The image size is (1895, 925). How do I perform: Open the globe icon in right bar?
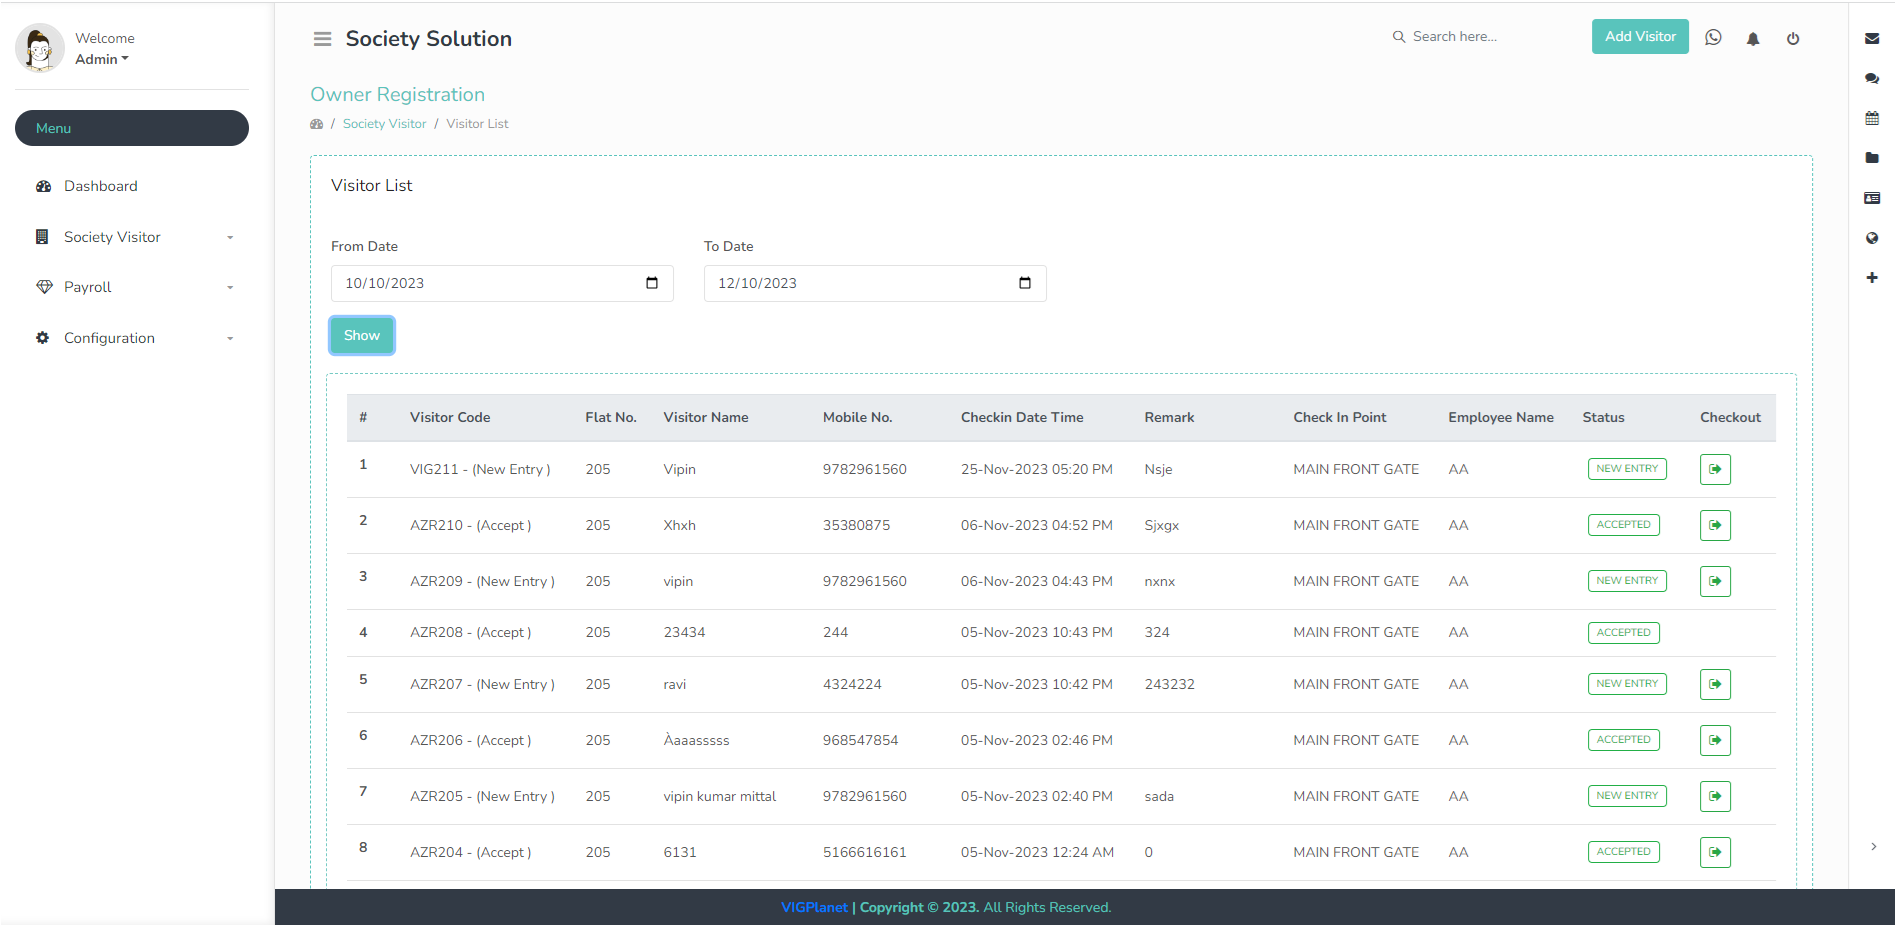coord(1872,238)
